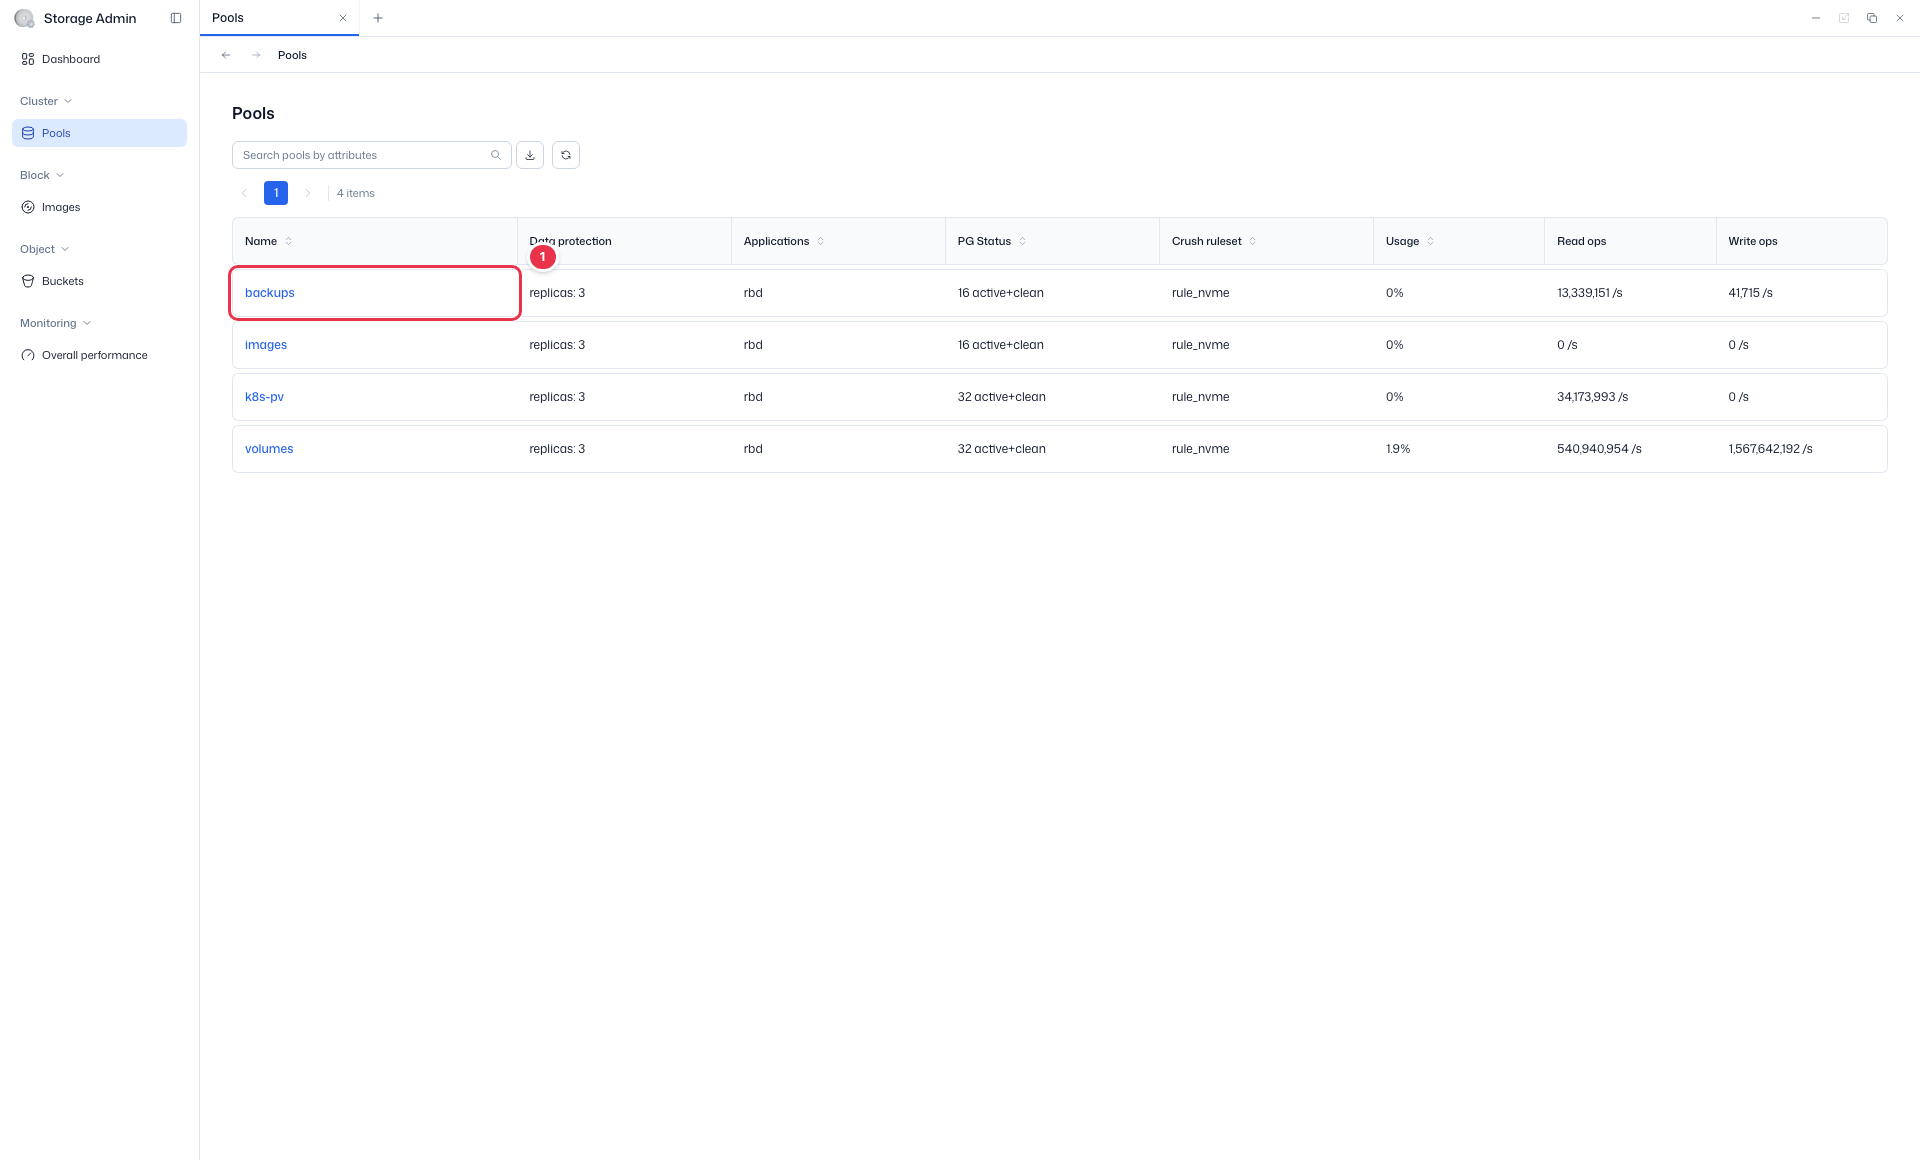This screenshot has height=1160, width=1920.
Task: Open the Dashboard page
Action: click(99, 59)
